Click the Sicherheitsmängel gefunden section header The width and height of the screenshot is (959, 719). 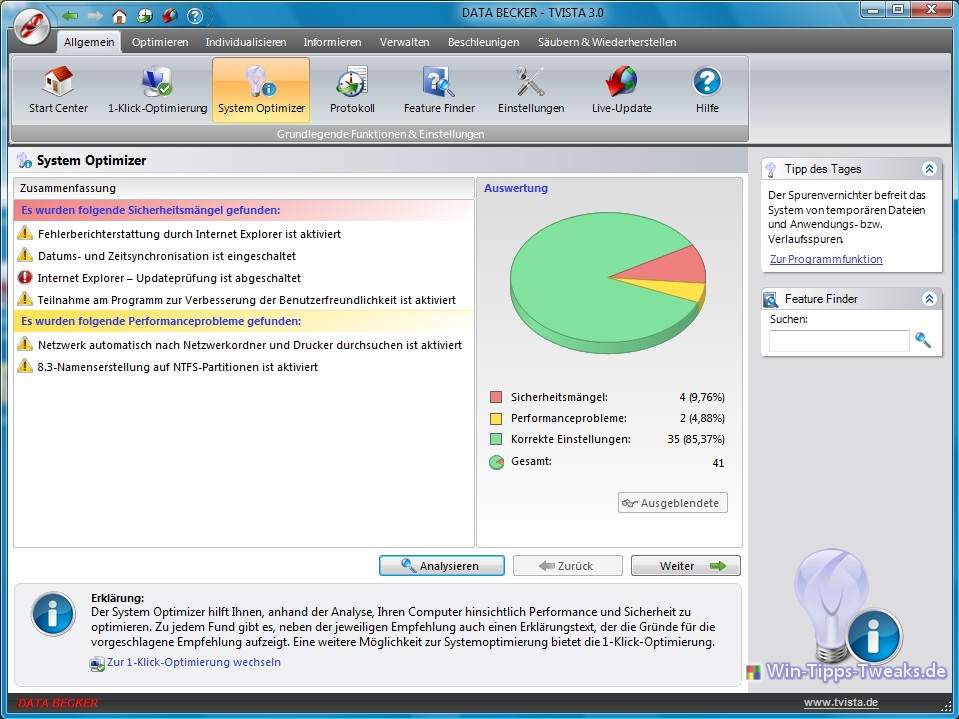pyautogui.click(x=243, y=210)
